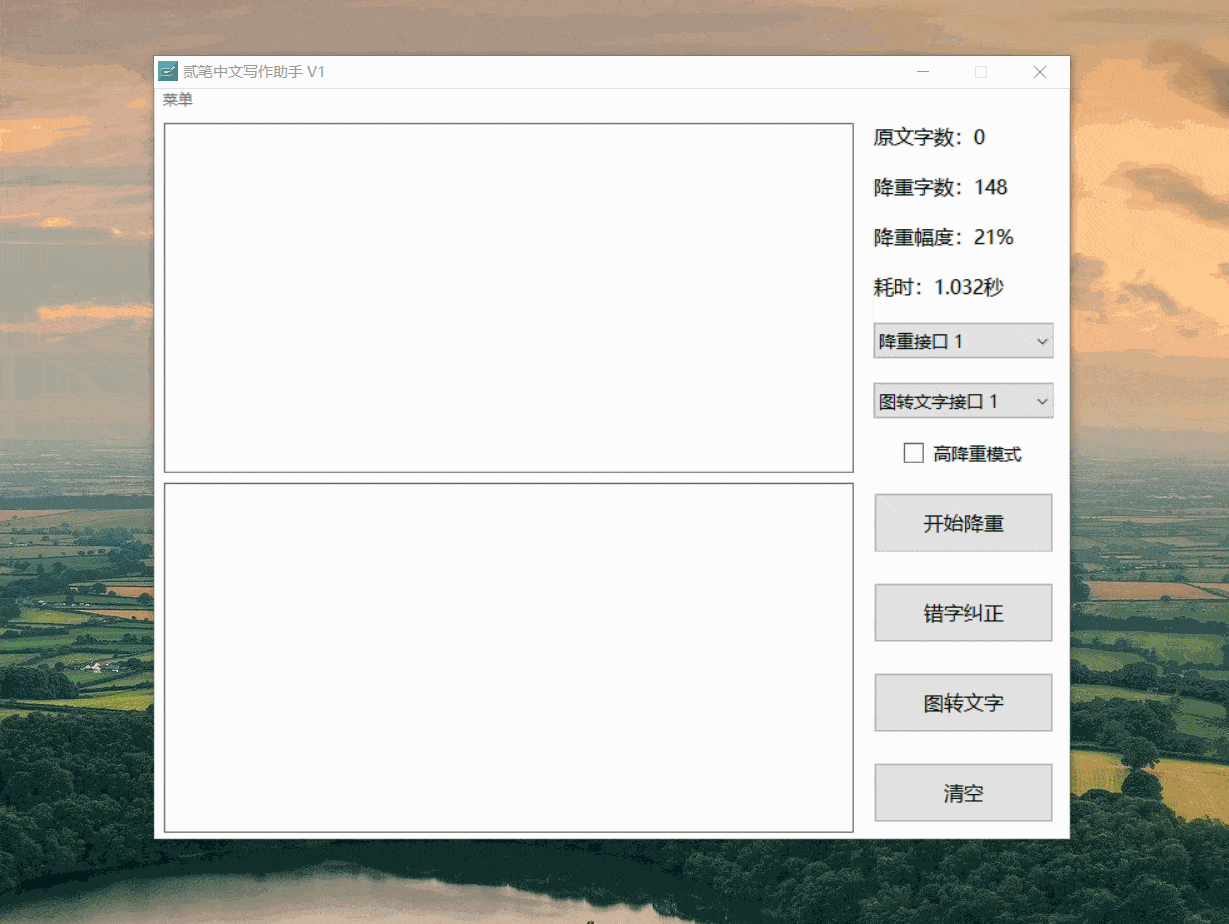Viewport: 1229px width, 924px height.
Task: Click inside the lower result text area
Action: 508,658
